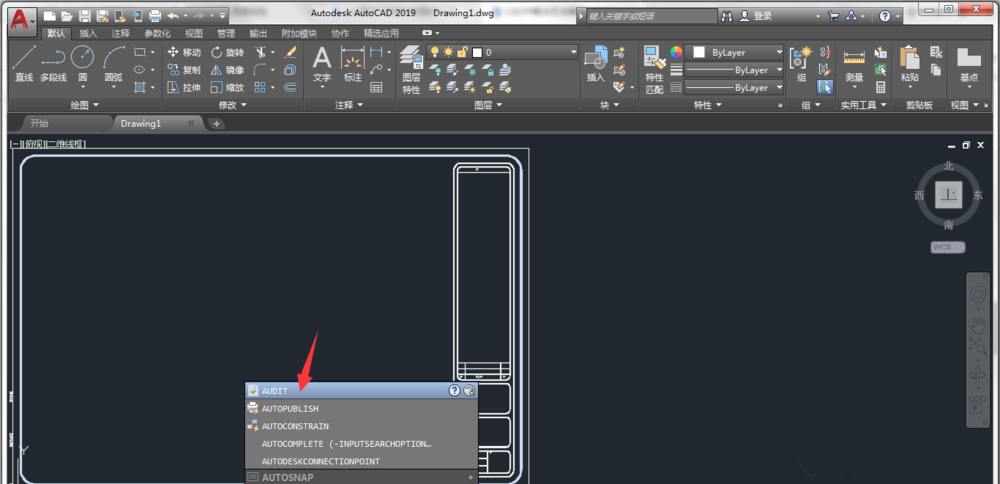The height and width of the screenshot is (484, 1000).
Task: Click the 登录 (Sign In) button
Action: (x=762, y=17)
